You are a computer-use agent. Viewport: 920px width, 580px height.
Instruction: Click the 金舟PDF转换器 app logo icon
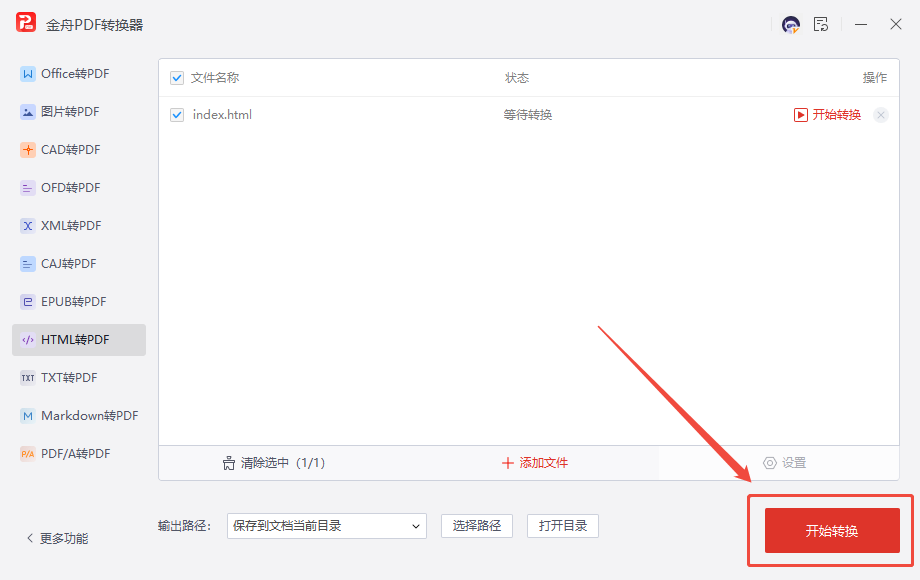[26, 22]
